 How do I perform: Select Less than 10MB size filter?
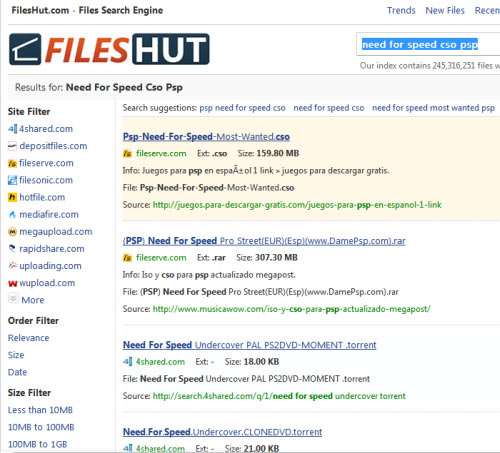click(40, 410)
